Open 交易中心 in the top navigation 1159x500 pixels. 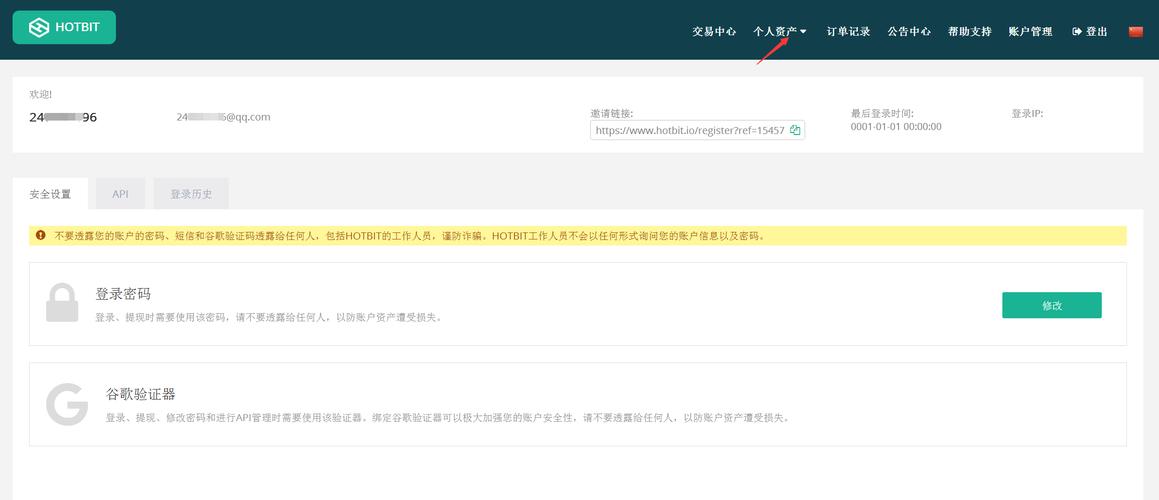point(714,31)
